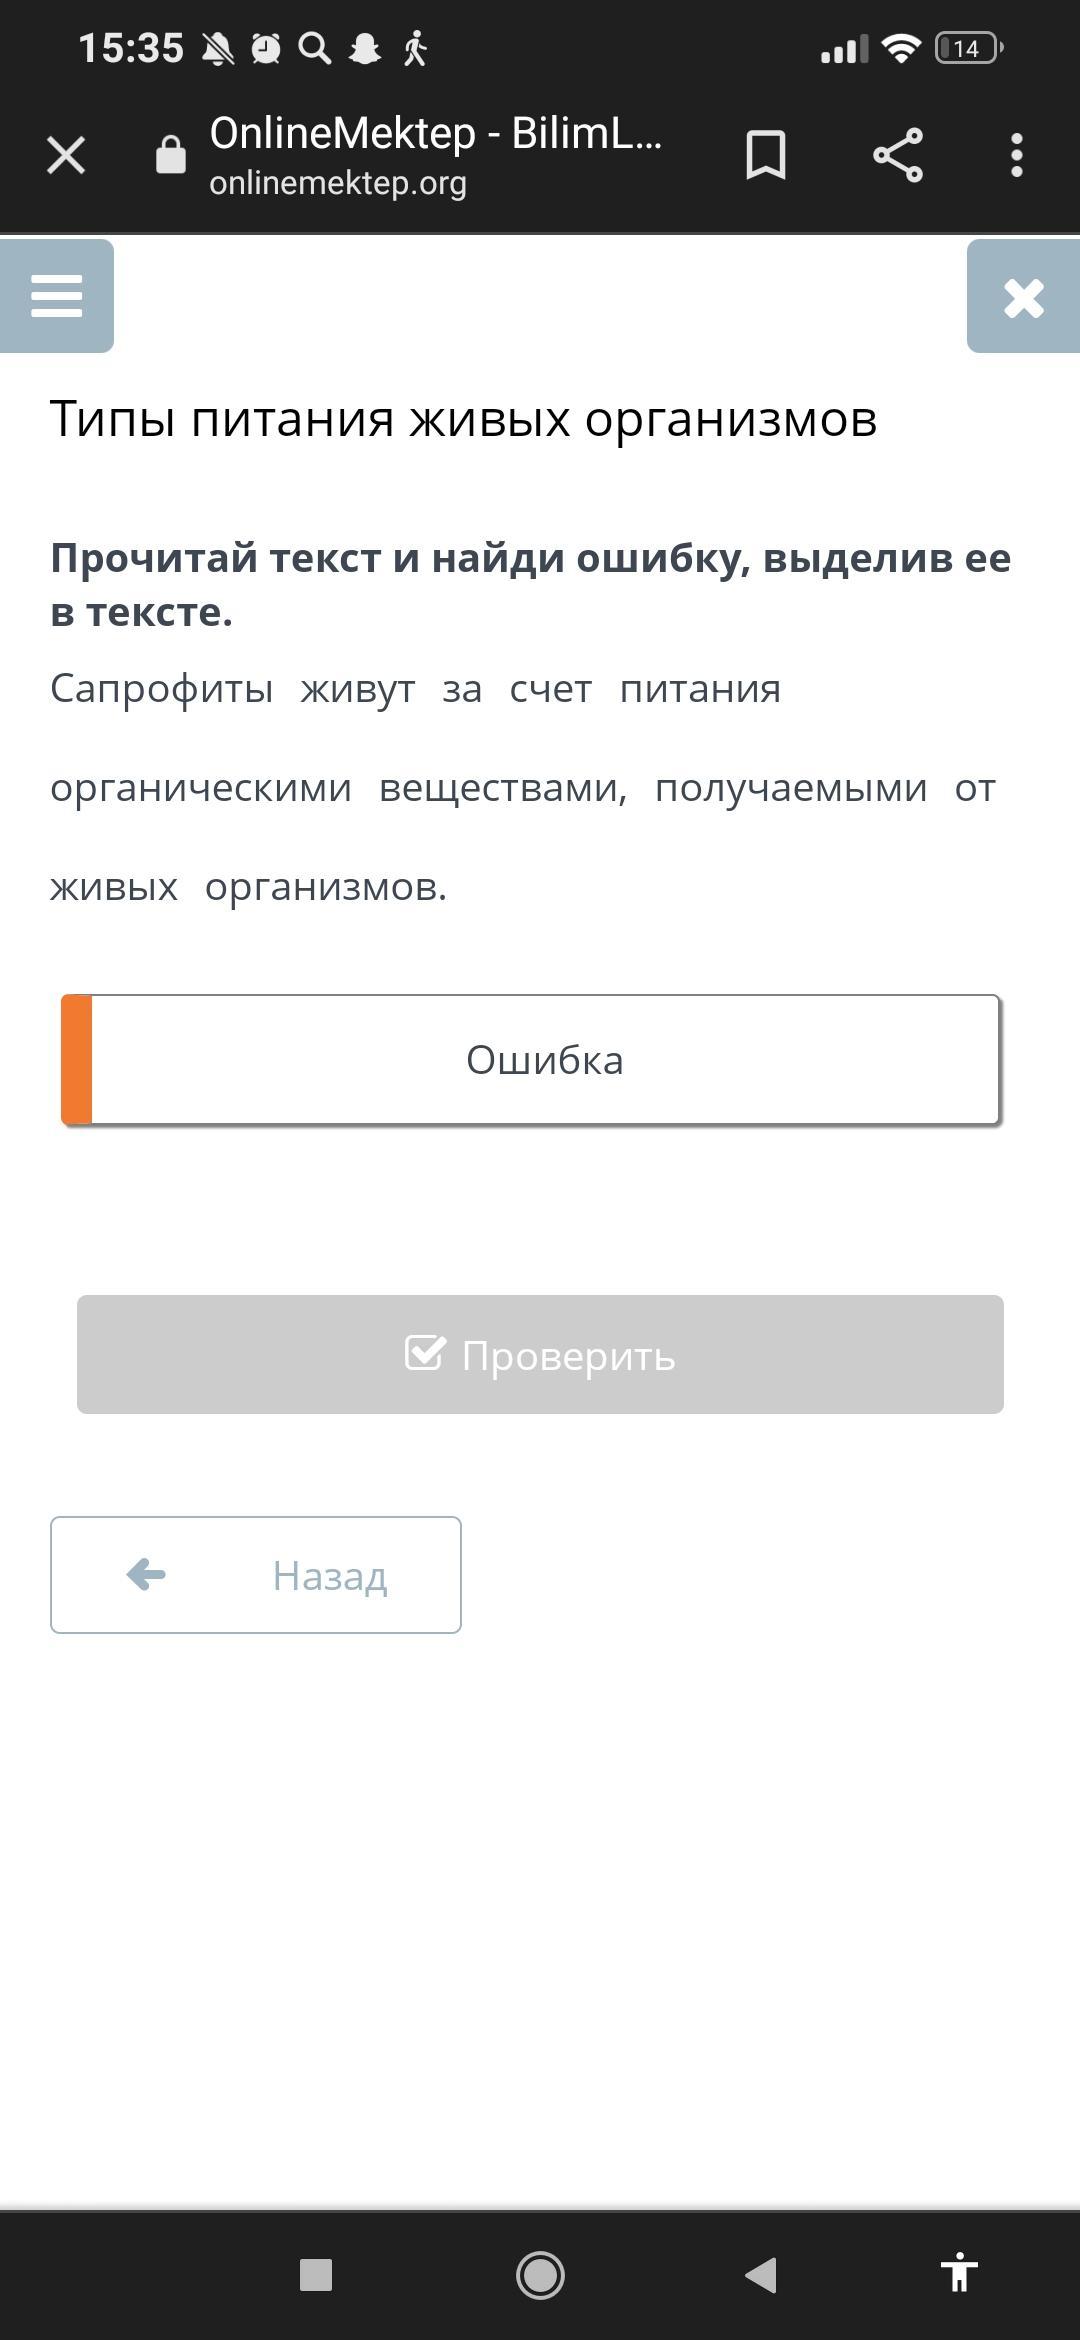
Task: Open the accessibility shortcut icon
Action: pyautogui.click(x=958, y=2275)
